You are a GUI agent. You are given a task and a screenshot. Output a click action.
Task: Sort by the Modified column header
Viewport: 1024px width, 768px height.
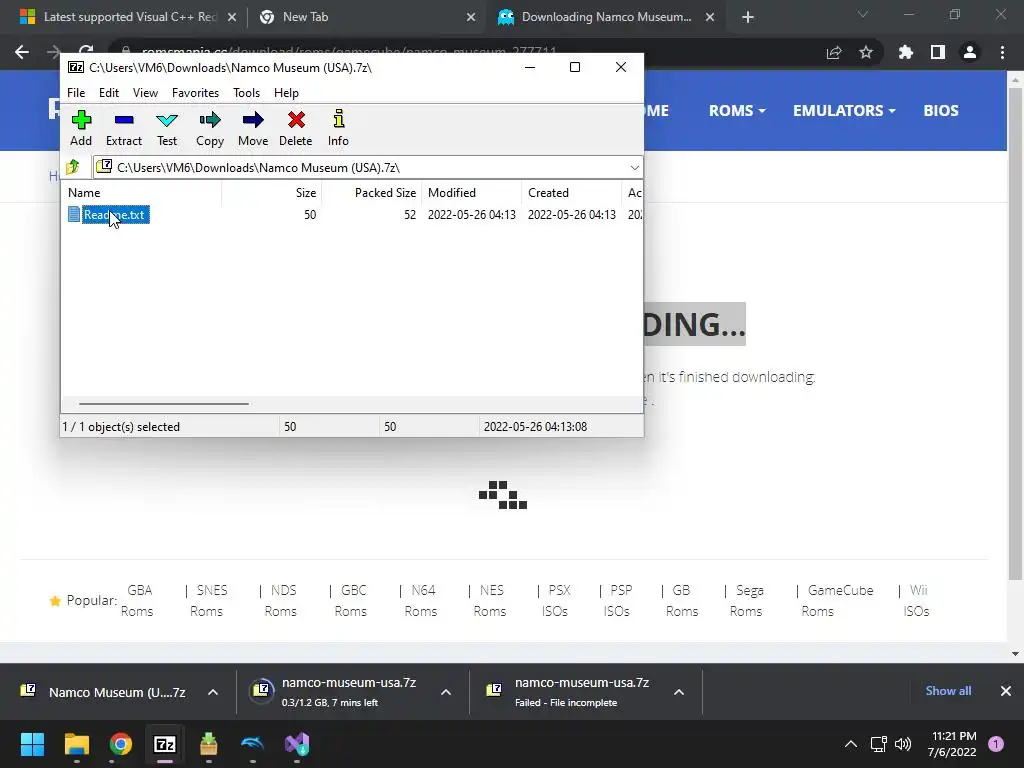pyautogui.click(x=472, y=193)
